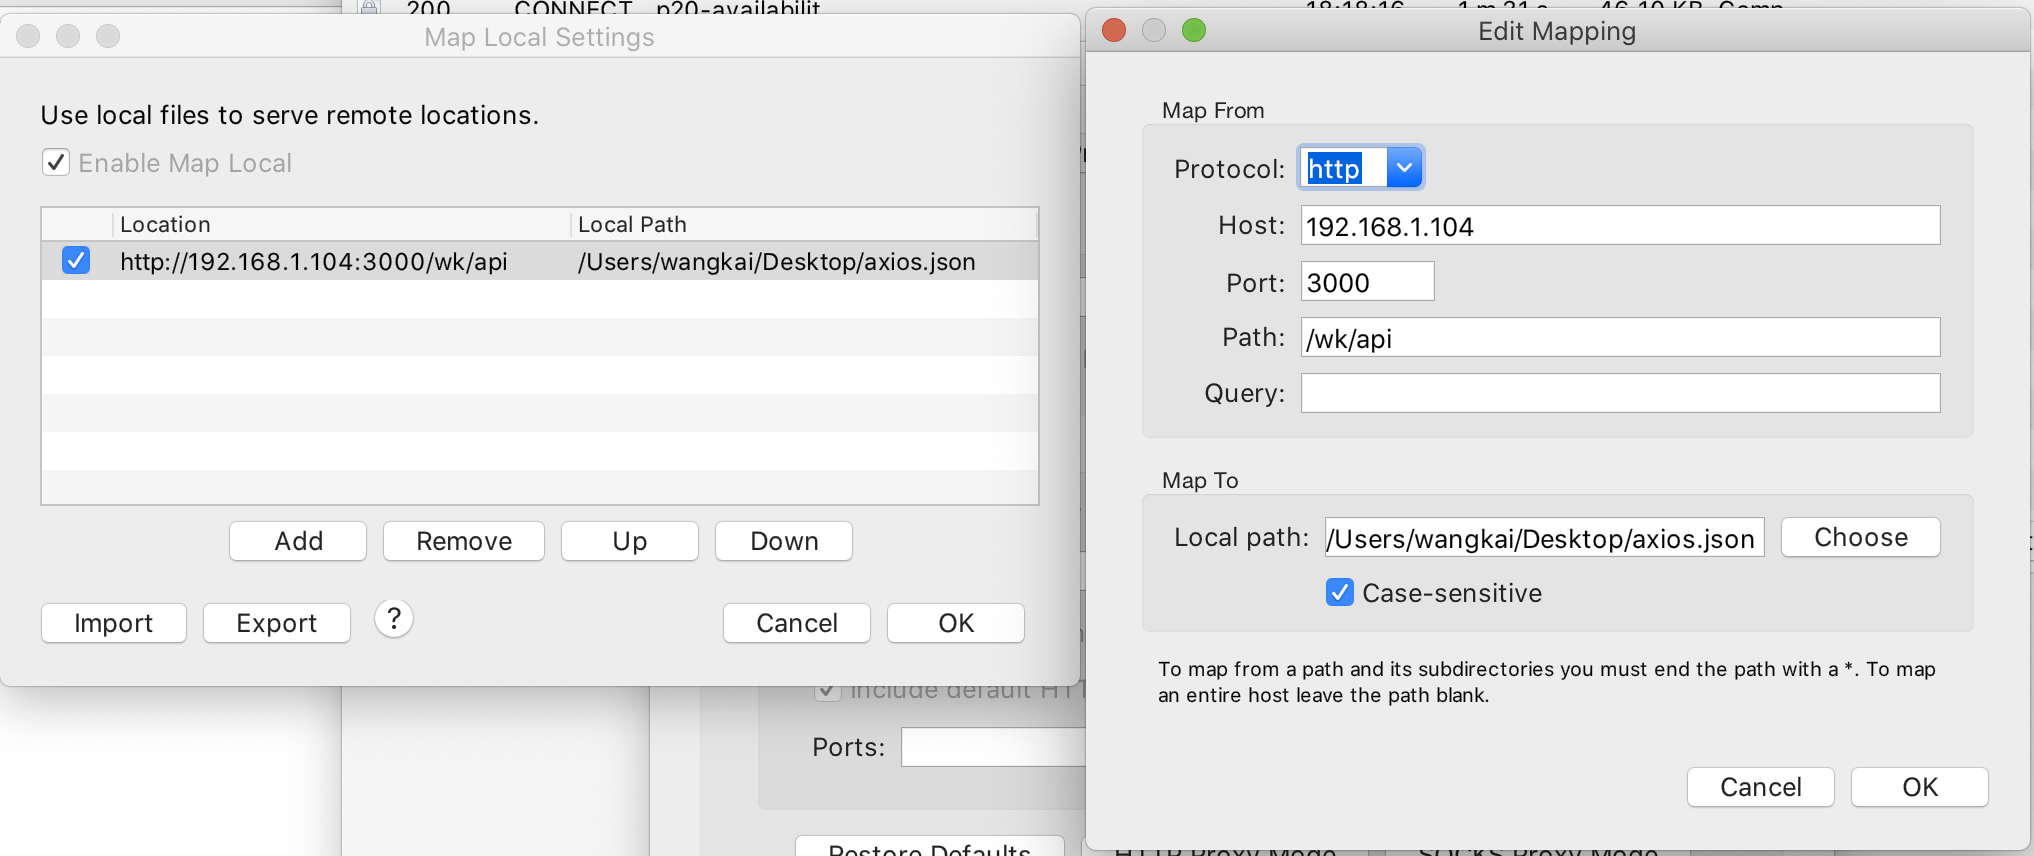The height and width of the screenshot is (856, 2034).
Task: Choose a local file path
Action: 1861,537
